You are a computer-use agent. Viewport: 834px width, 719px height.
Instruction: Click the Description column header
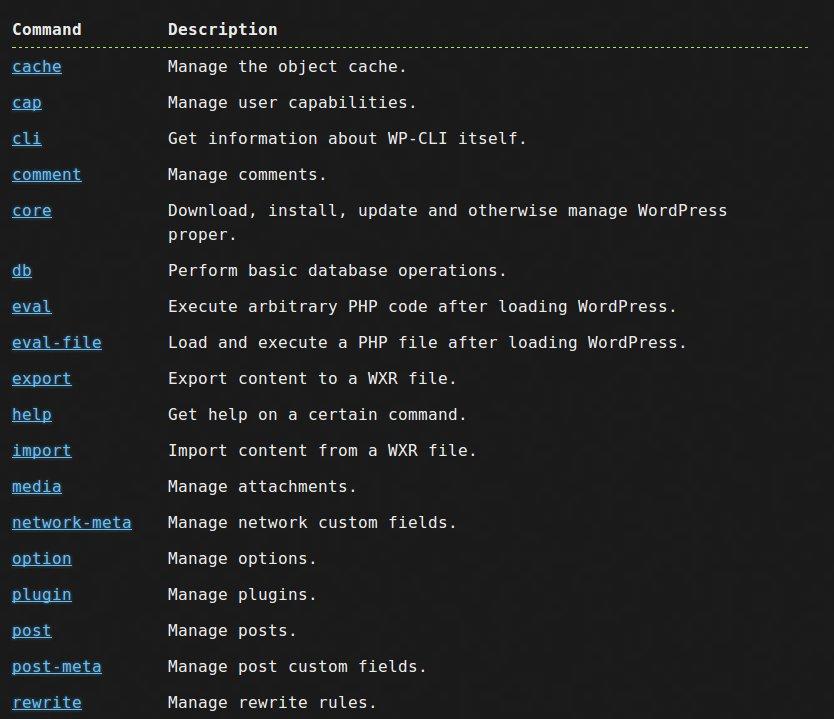coord(223,29)
